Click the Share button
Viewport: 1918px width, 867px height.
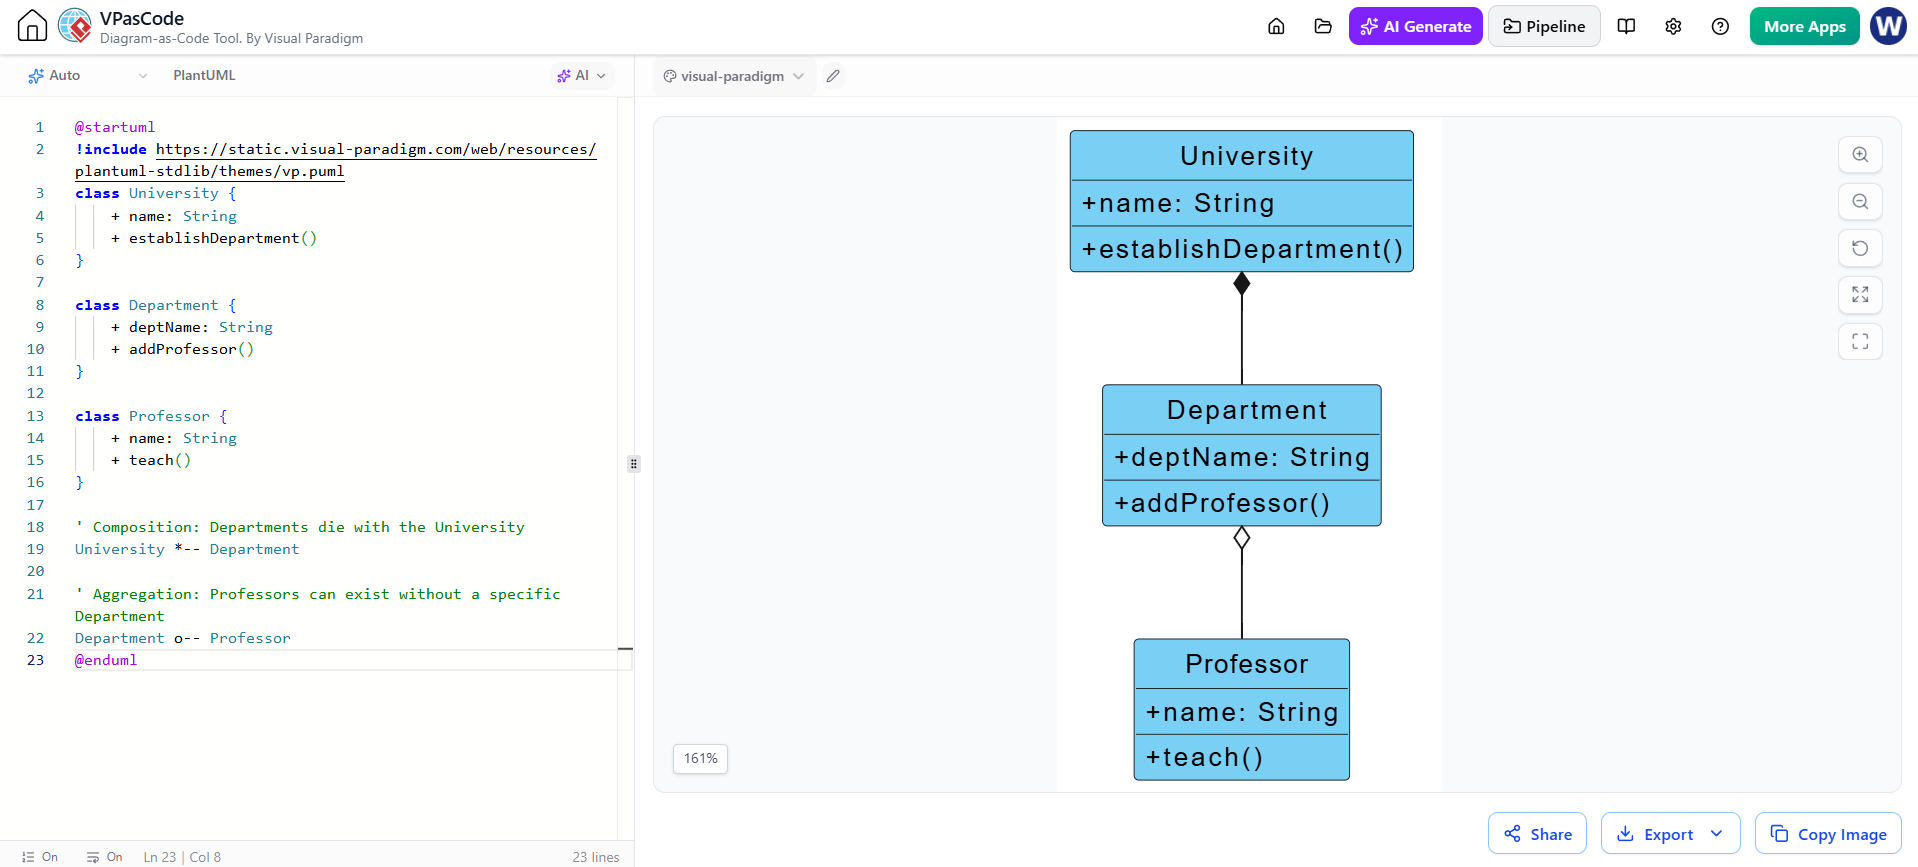click(x=1537, y=834)
